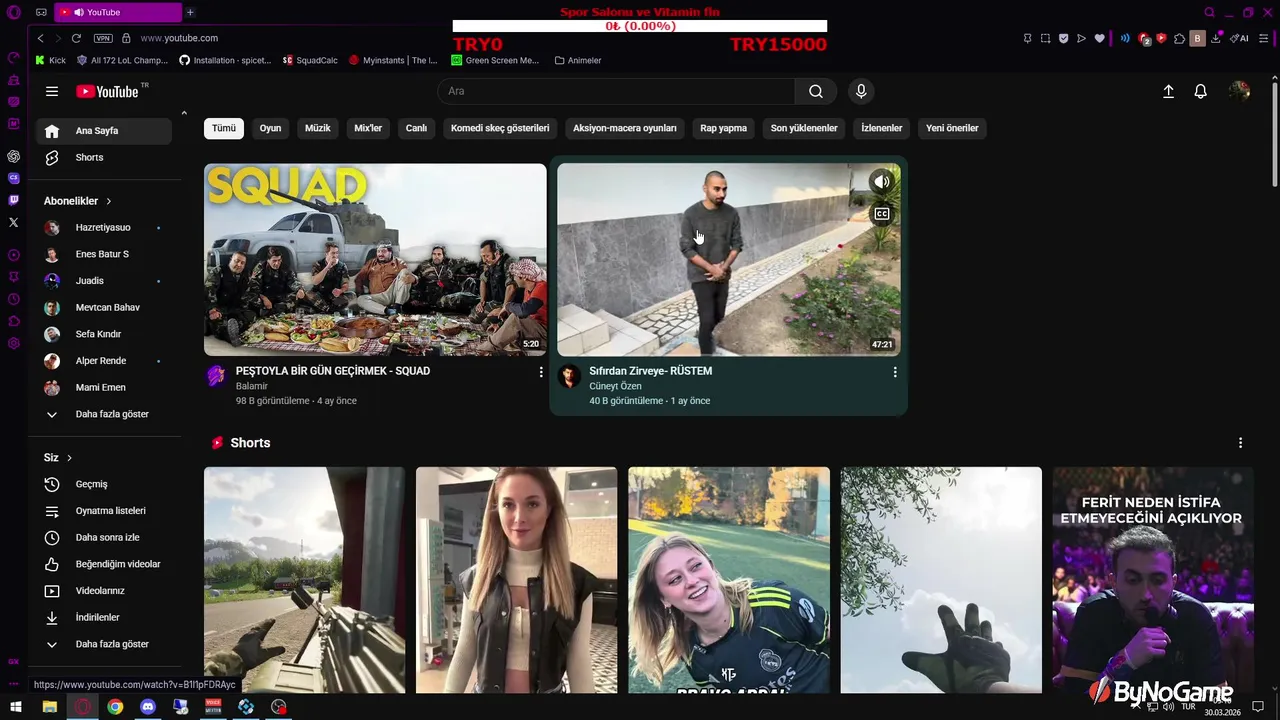Viewport: 1280px width, 720px height.
Task: Select the Mix'ler filter chip
Action: pyautogui.click(x=368, y=128)
